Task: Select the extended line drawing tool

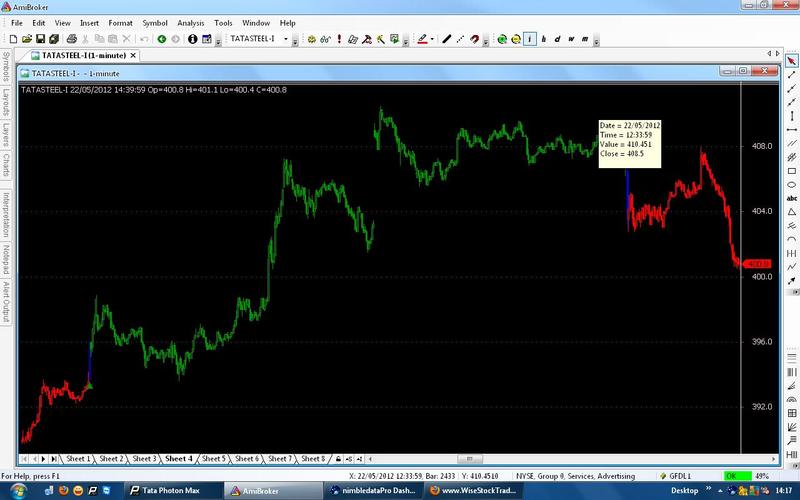Action: click(791, 102)
